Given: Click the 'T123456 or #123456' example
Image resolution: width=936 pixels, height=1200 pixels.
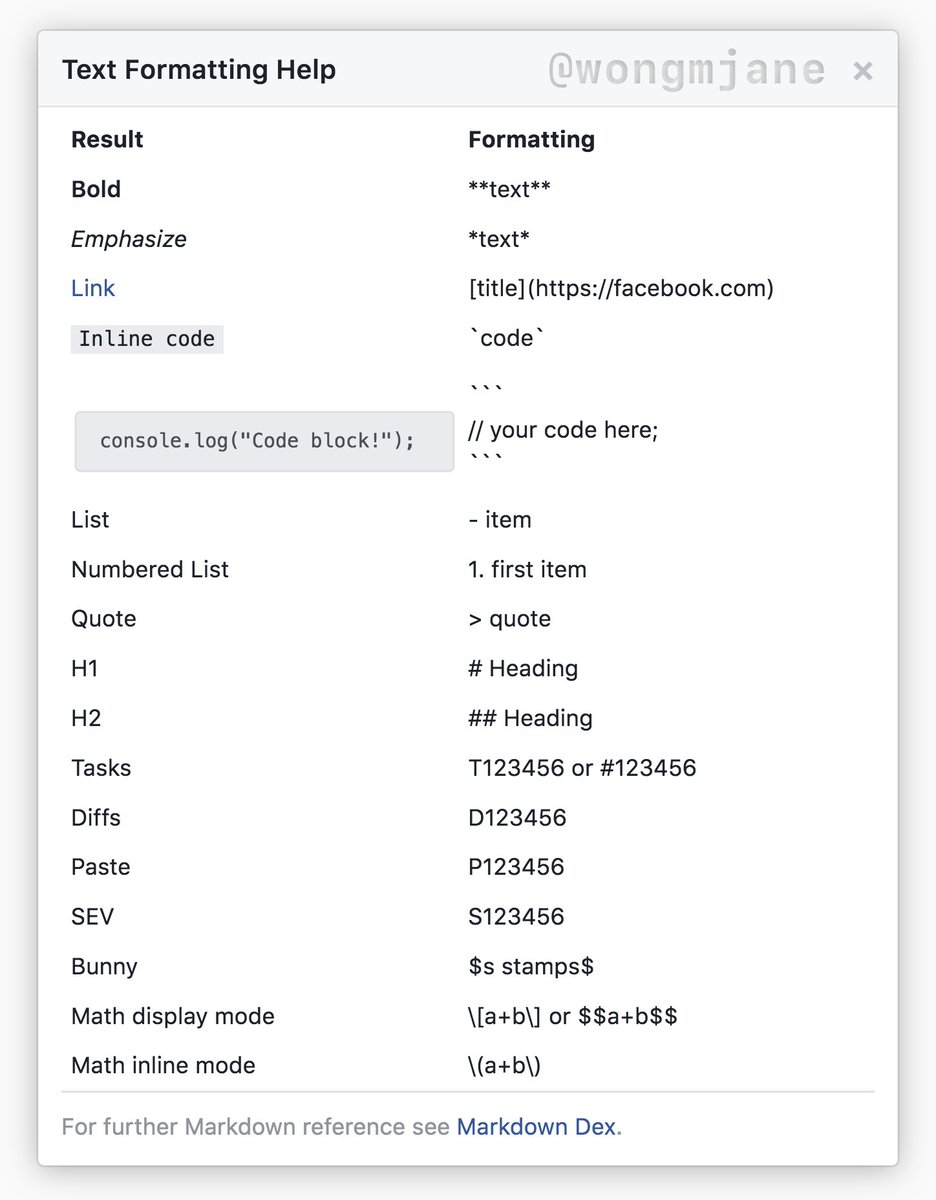Looking at the screenshot, I should [x=582, y=768].
